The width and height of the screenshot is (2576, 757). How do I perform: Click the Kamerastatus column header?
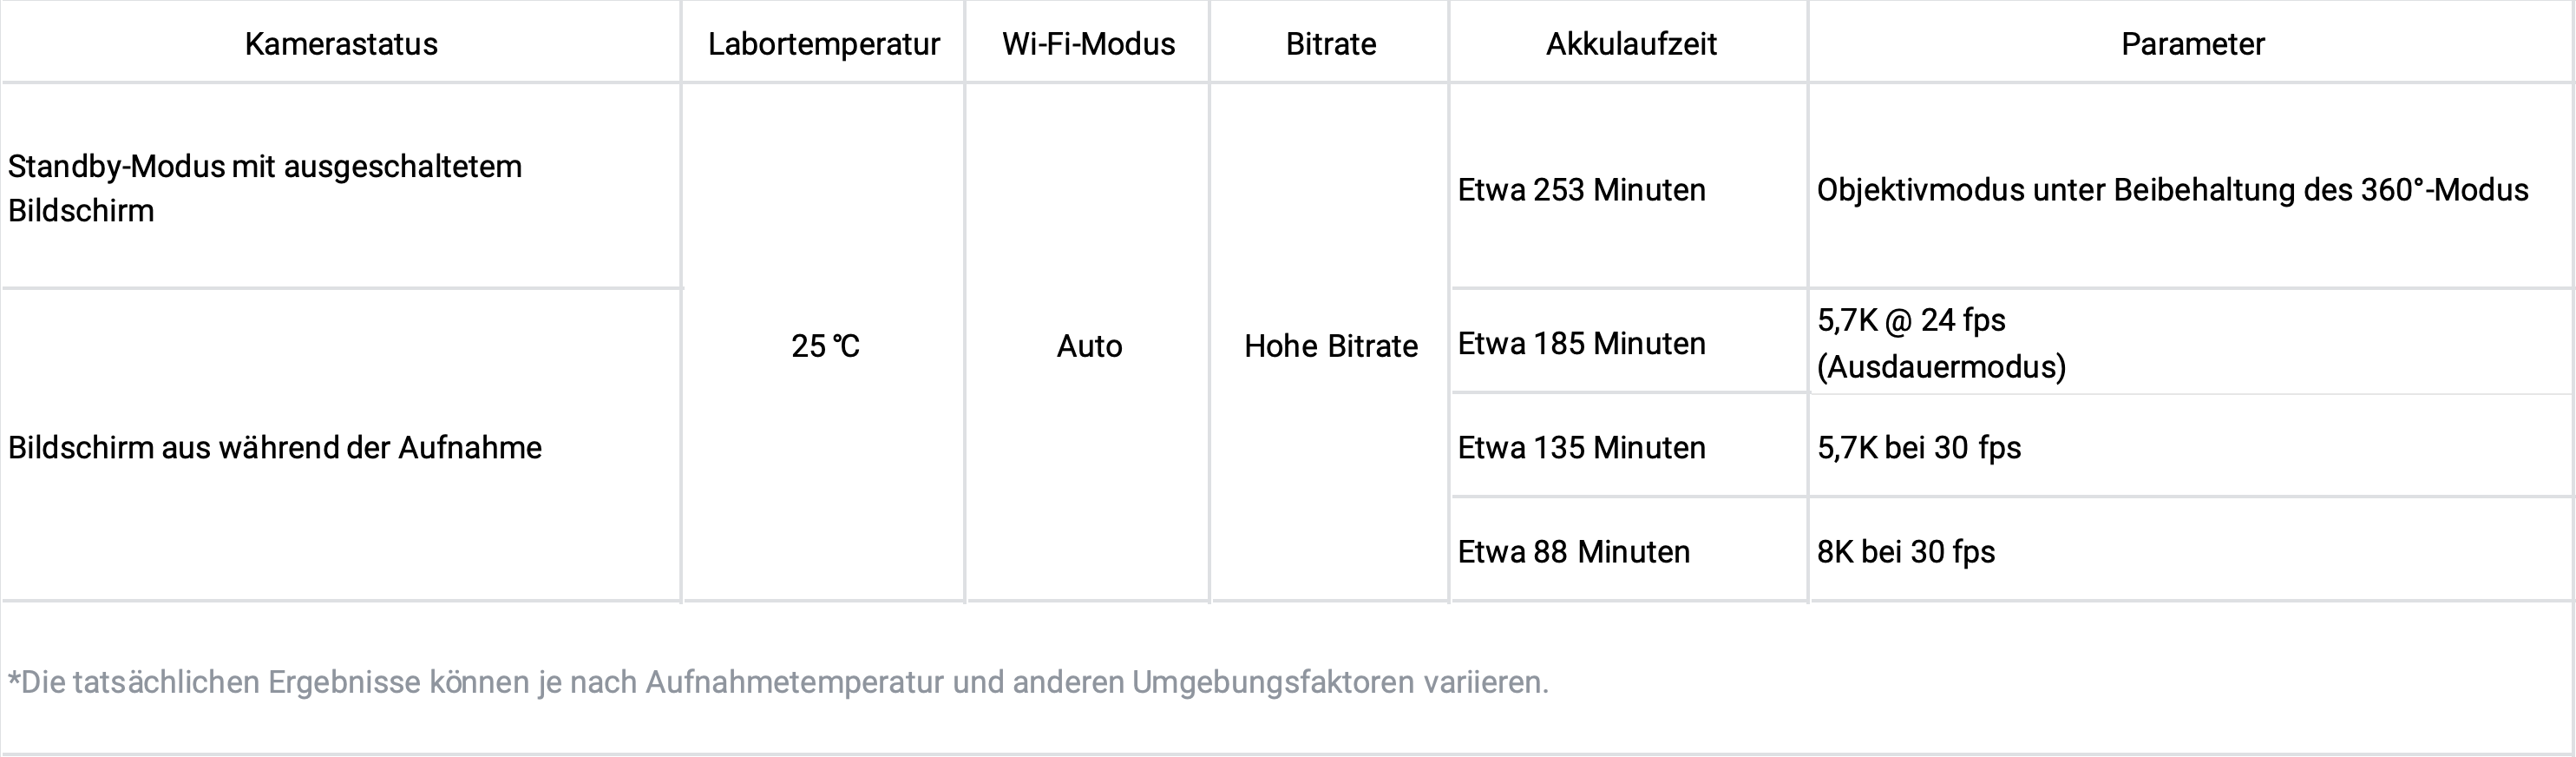[x=341, y=43]
